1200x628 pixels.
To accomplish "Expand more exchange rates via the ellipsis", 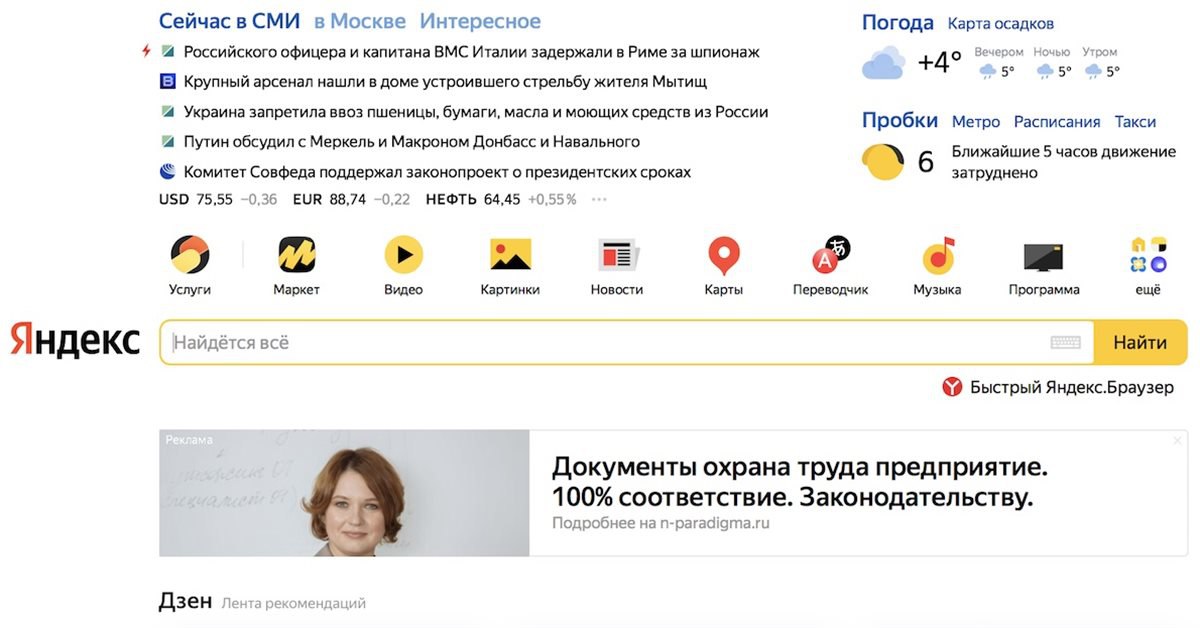I will point(599,199).
